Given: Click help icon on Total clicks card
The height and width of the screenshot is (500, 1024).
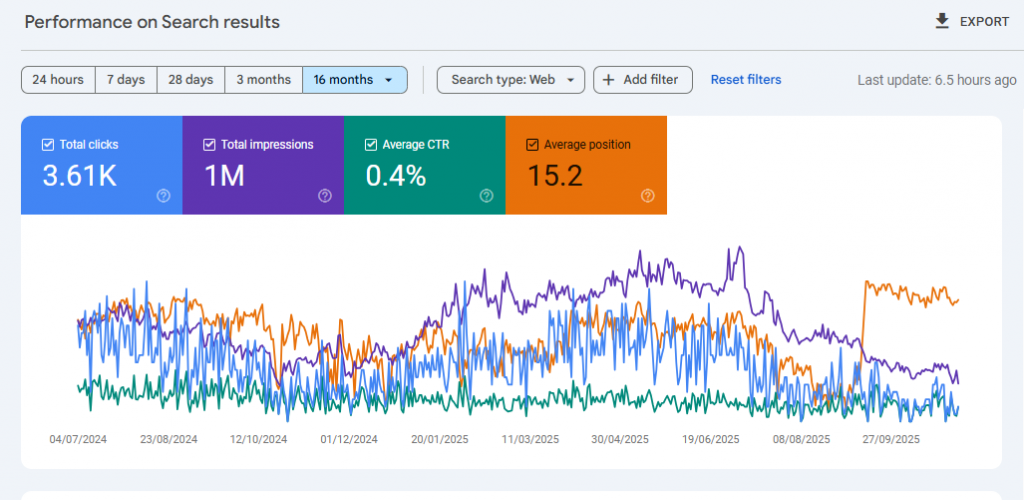Looking at the screenshot, I should 164,196.
